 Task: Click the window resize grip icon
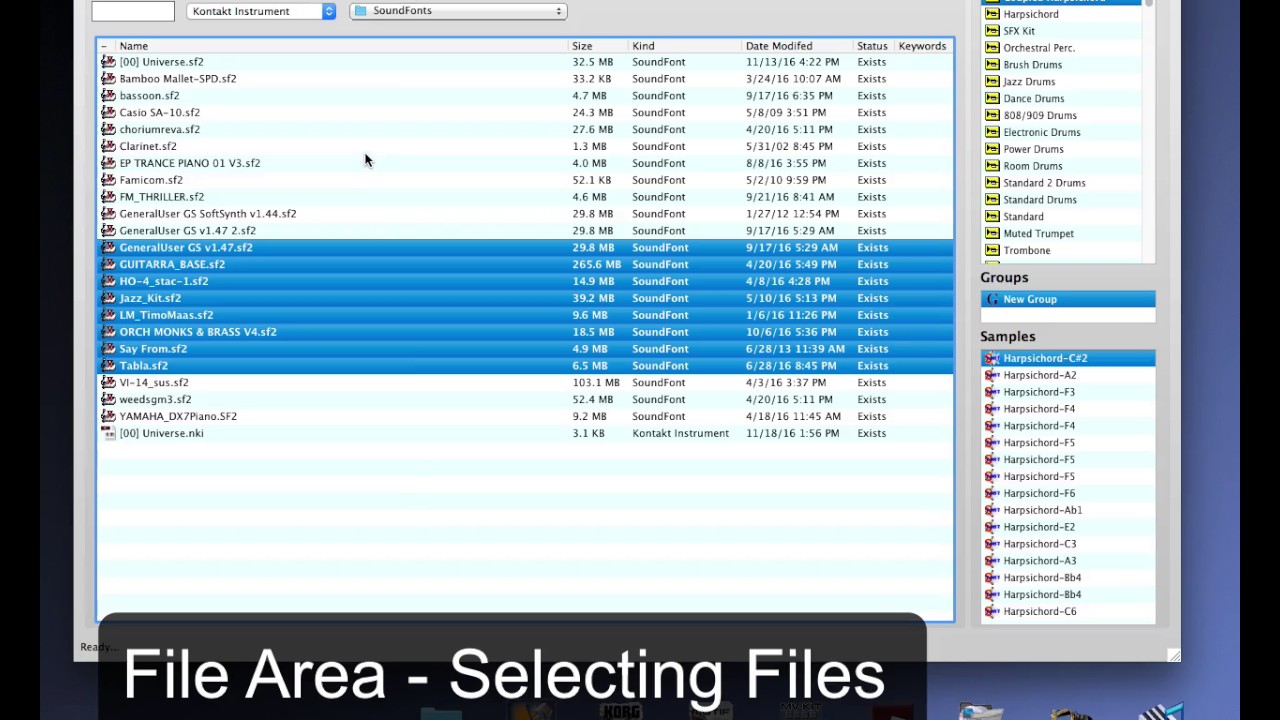pos(1174,655)
